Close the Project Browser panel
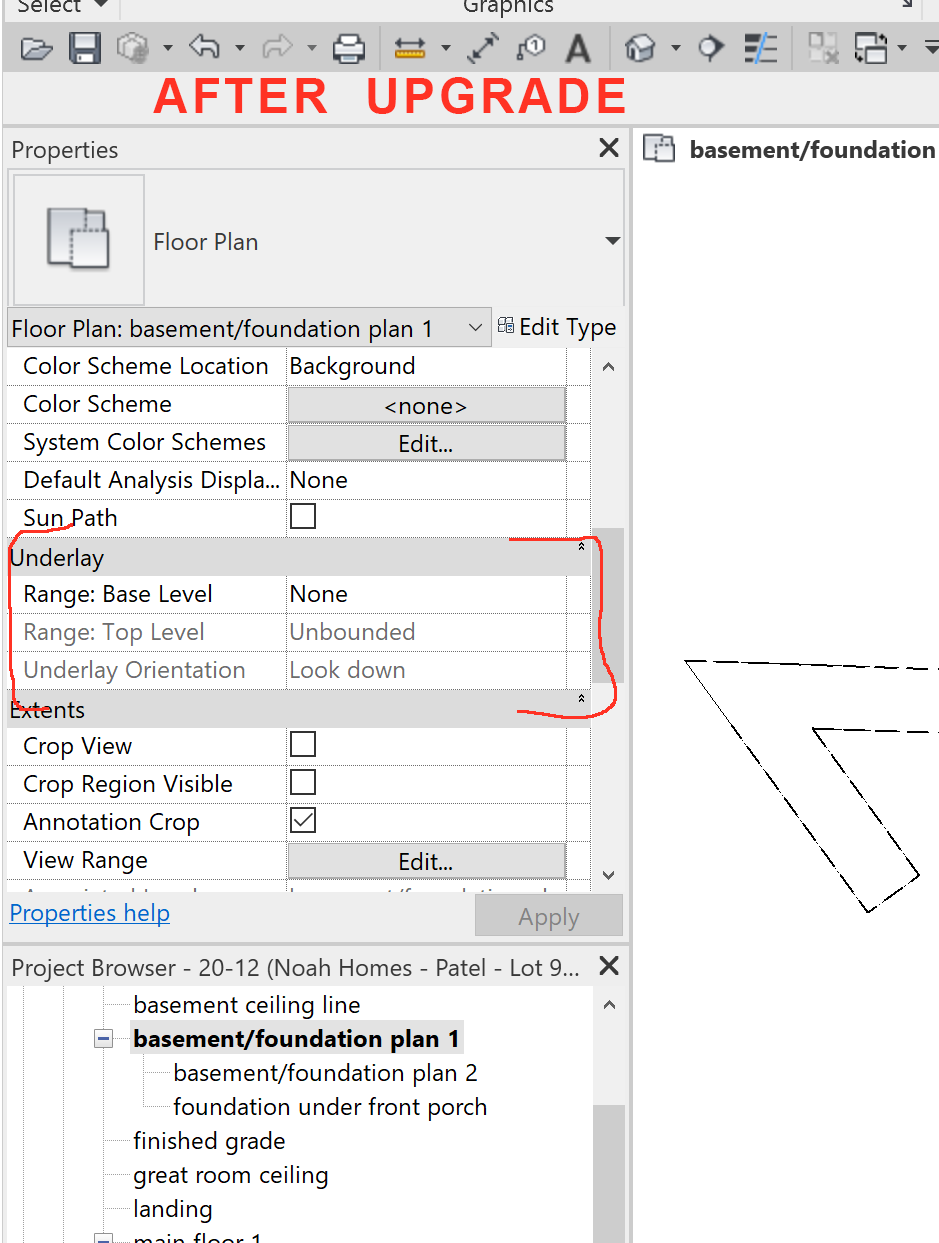Viewport: 939px width, 1243px height. [x=608, y=967]
